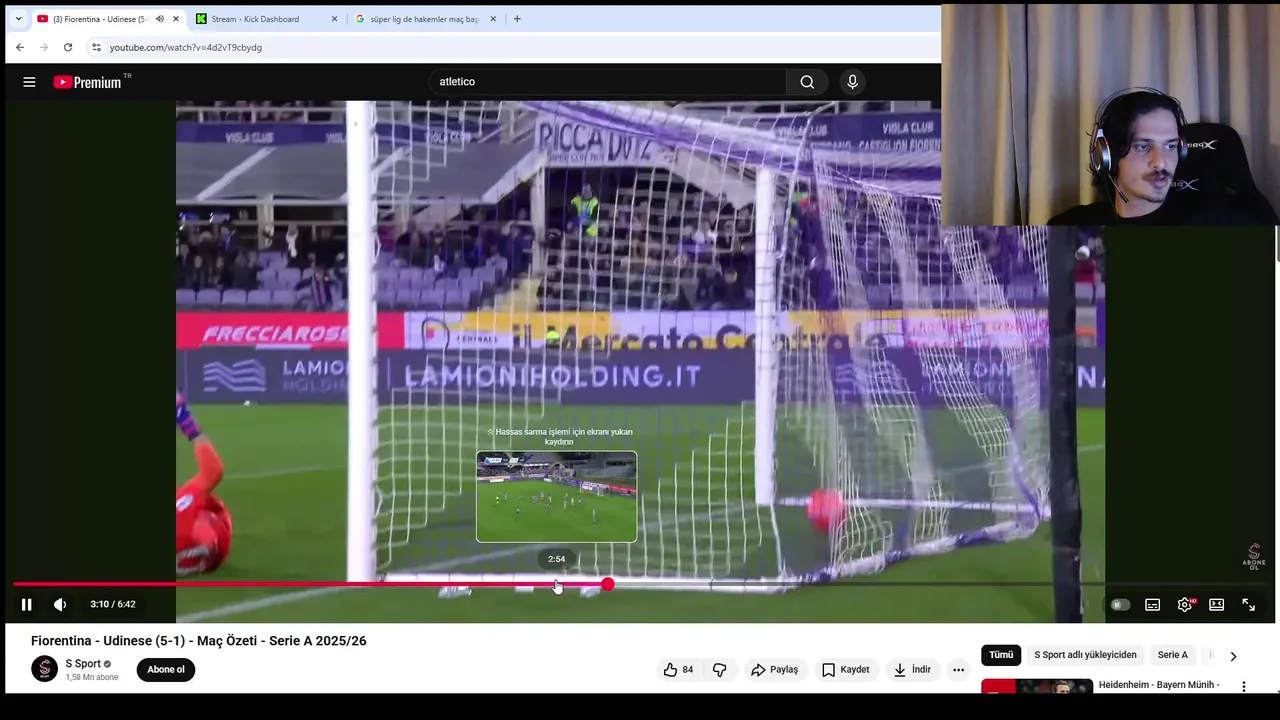
Task: Subscribe using Abone ol button
Action: pos(166,670)
